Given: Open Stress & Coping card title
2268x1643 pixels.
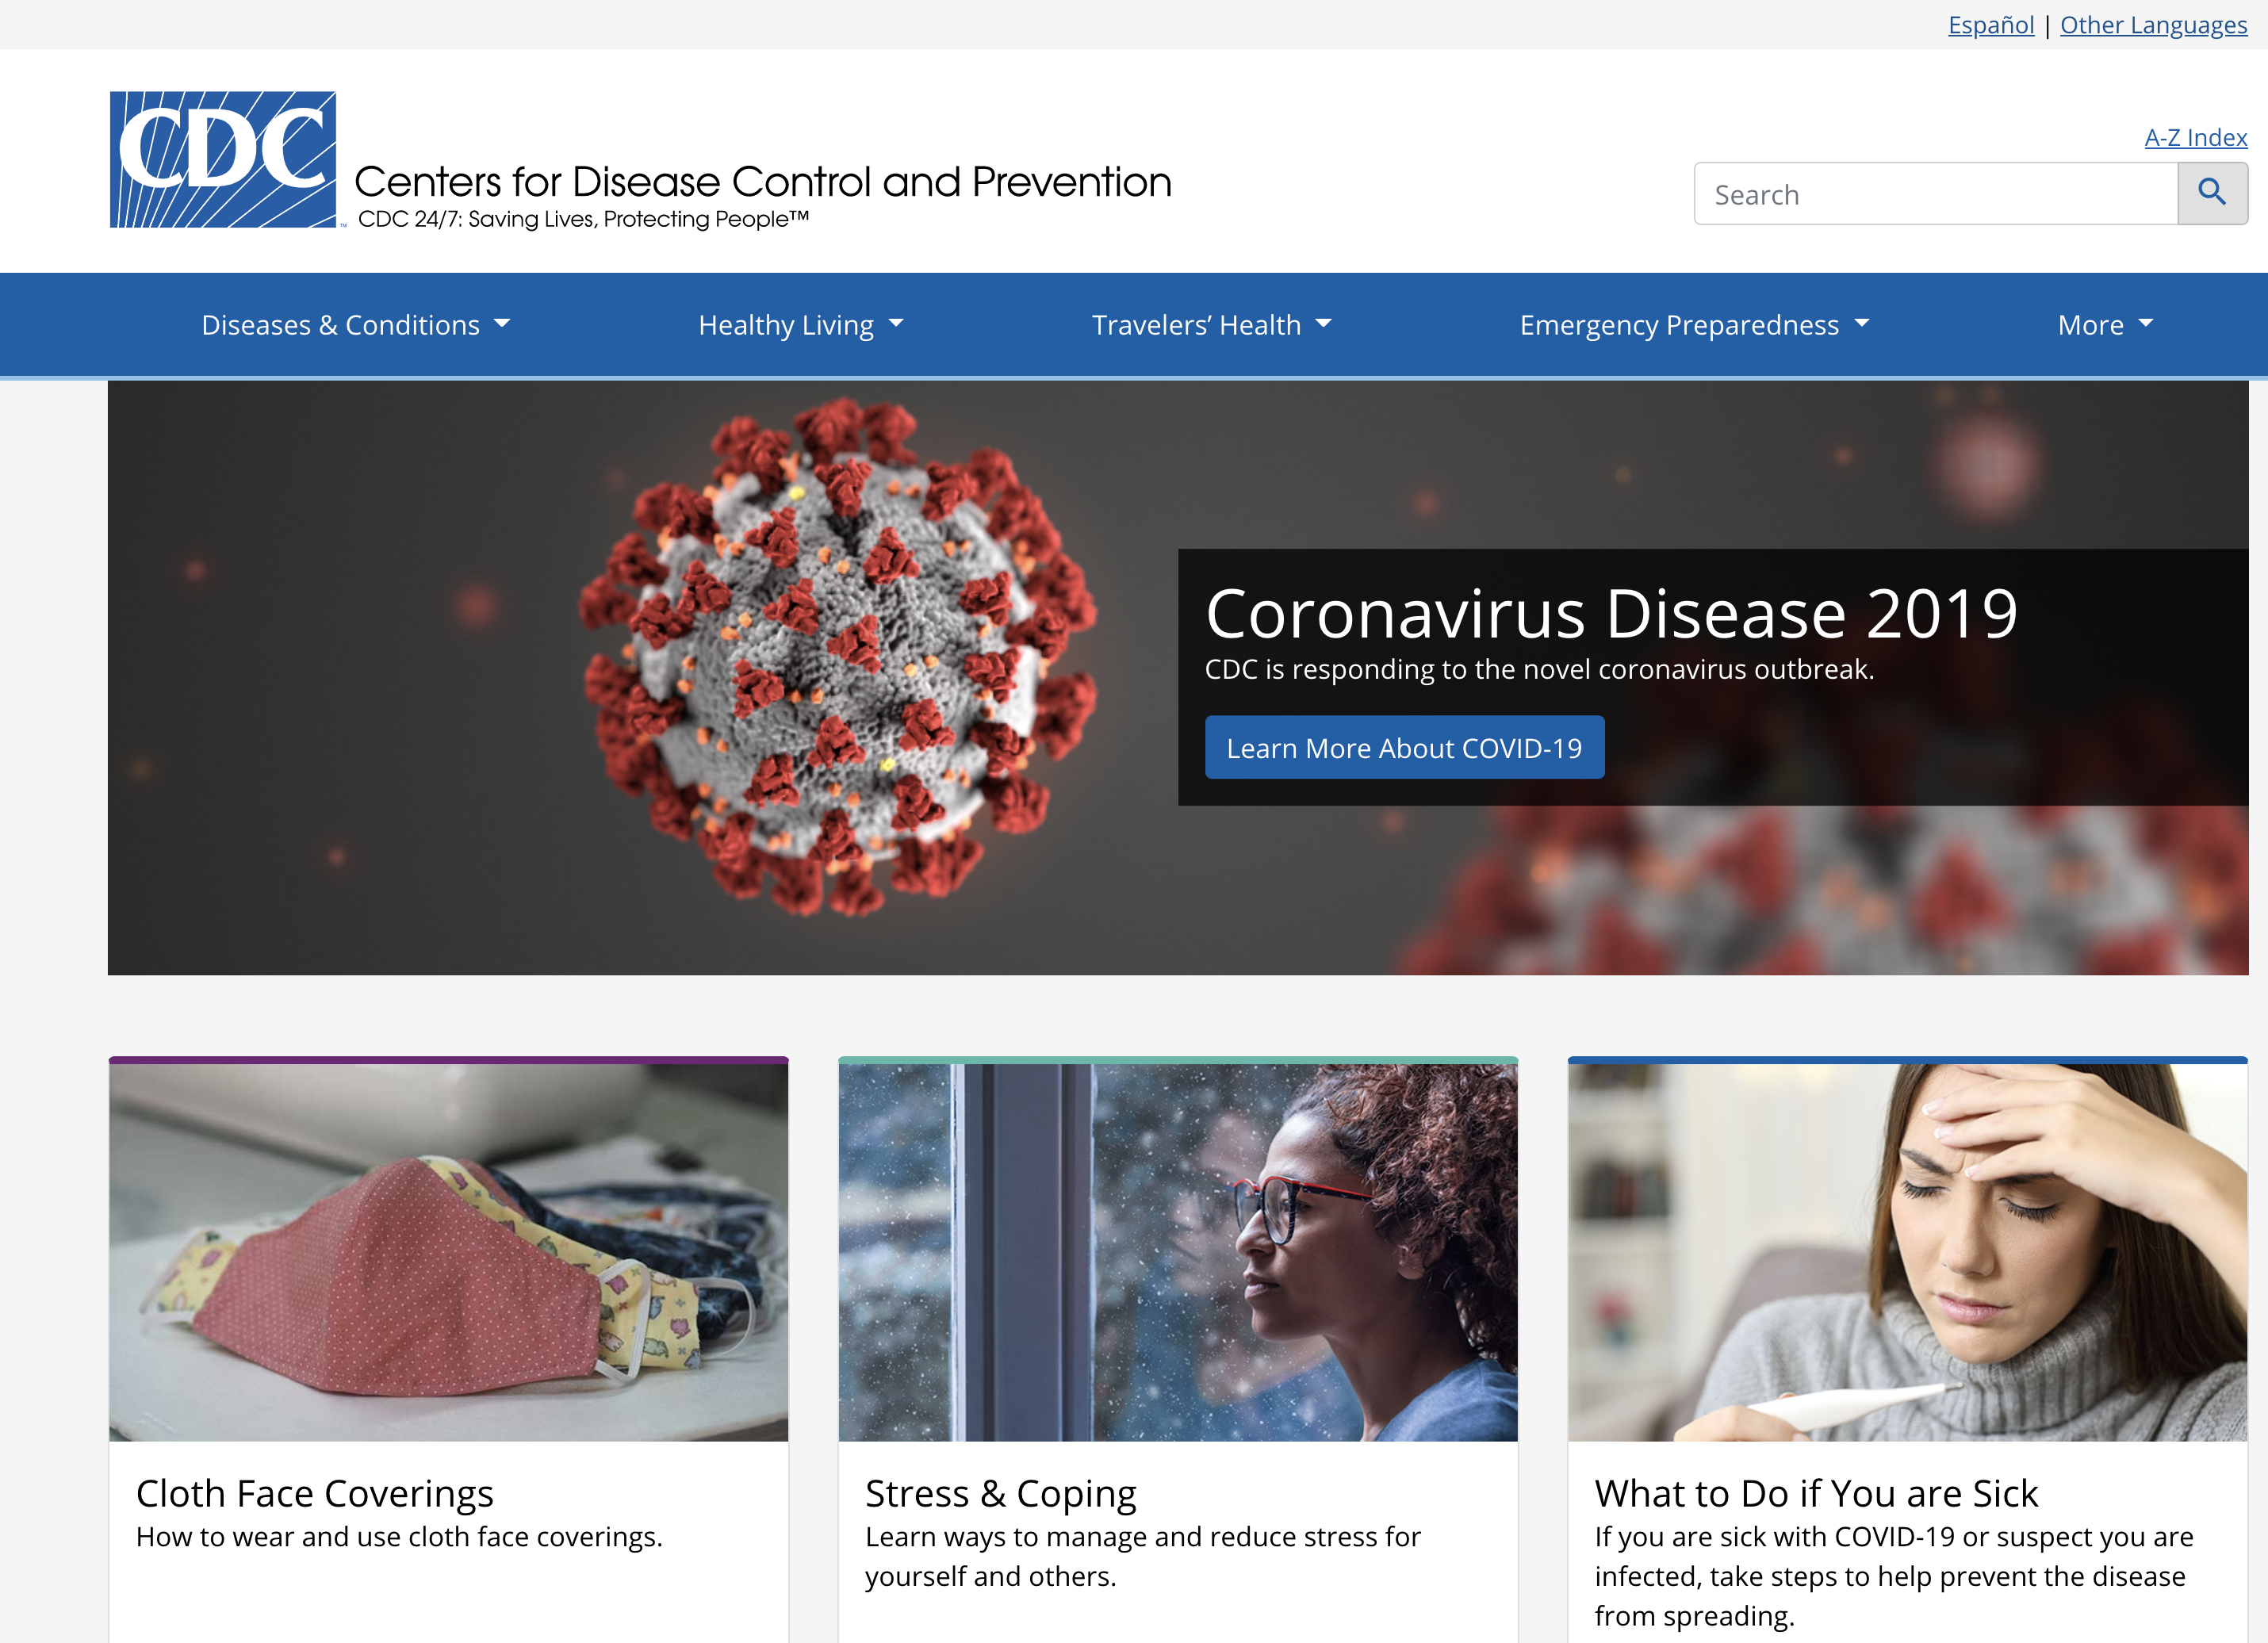Looking at the screenshot, I should (1000, 1493).
